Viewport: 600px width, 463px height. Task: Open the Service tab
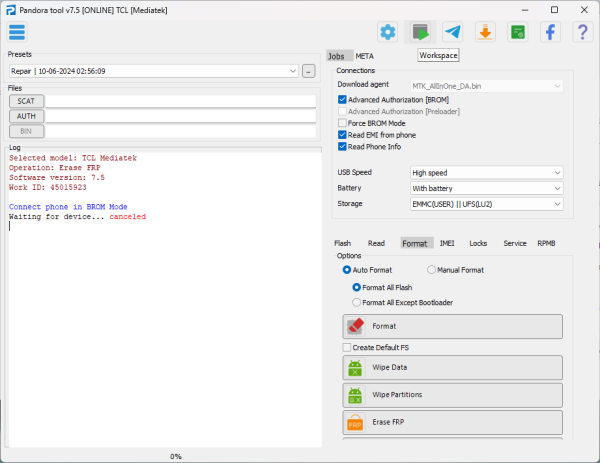[515, 243]
